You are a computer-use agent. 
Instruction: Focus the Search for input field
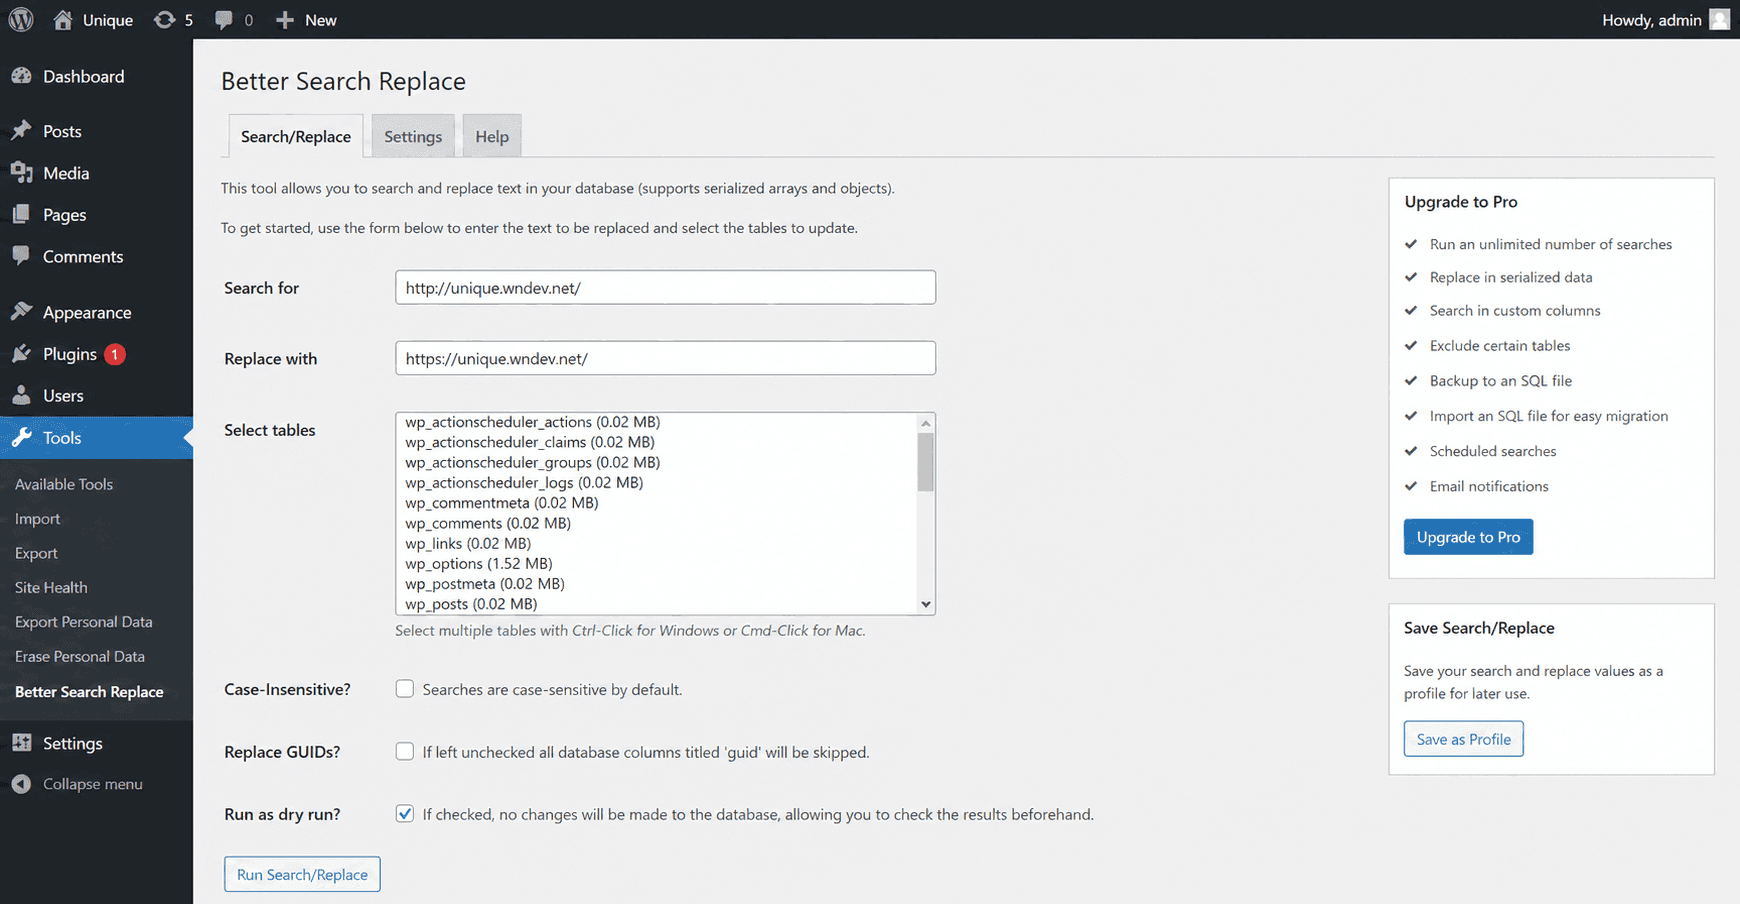point(665,287)
